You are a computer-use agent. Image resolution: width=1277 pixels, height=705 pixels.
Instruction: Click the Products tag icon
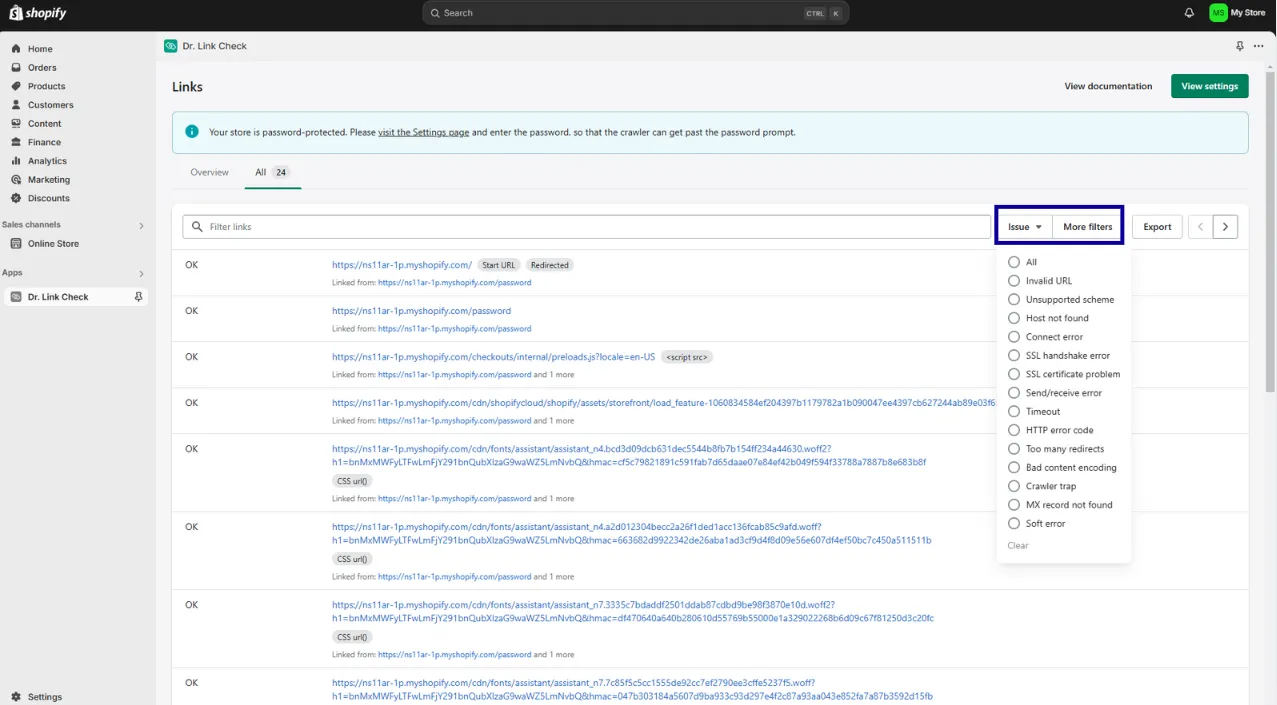16,86
